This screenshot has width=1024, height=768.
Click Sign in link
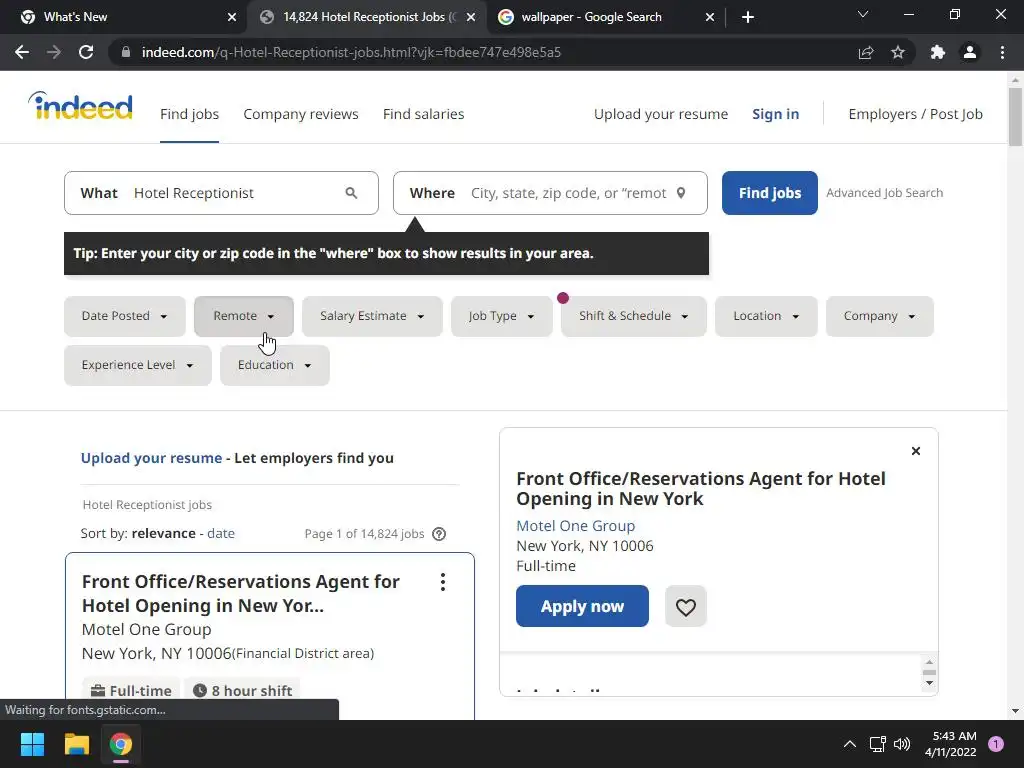(776, 114)
